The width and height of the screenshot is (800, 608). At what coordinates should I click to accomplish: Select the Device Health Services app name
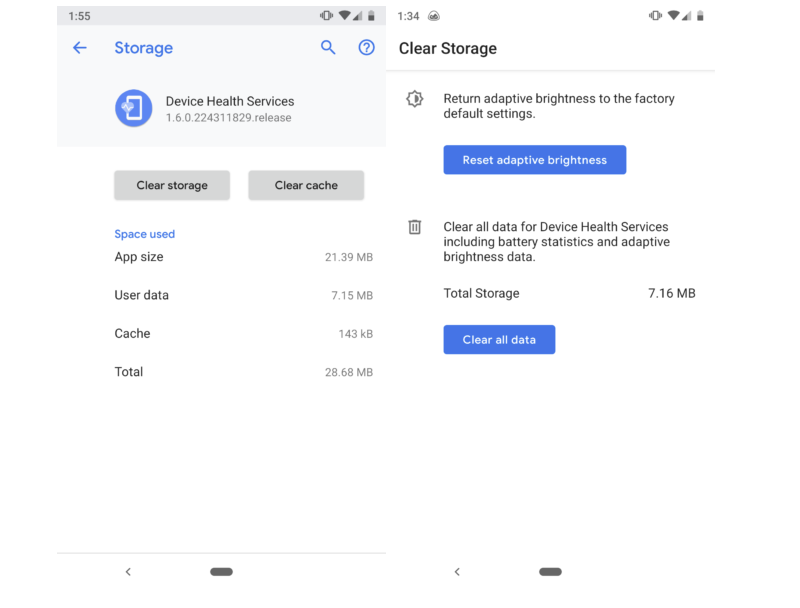click(x=230, y=101)
